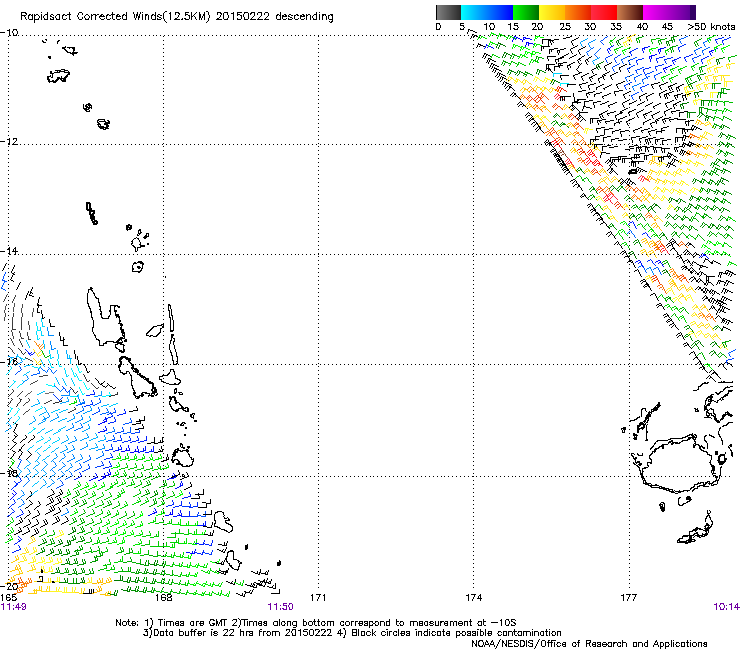Click the '174' longitude label
740x650 pixels.
(x=473, y=598)
